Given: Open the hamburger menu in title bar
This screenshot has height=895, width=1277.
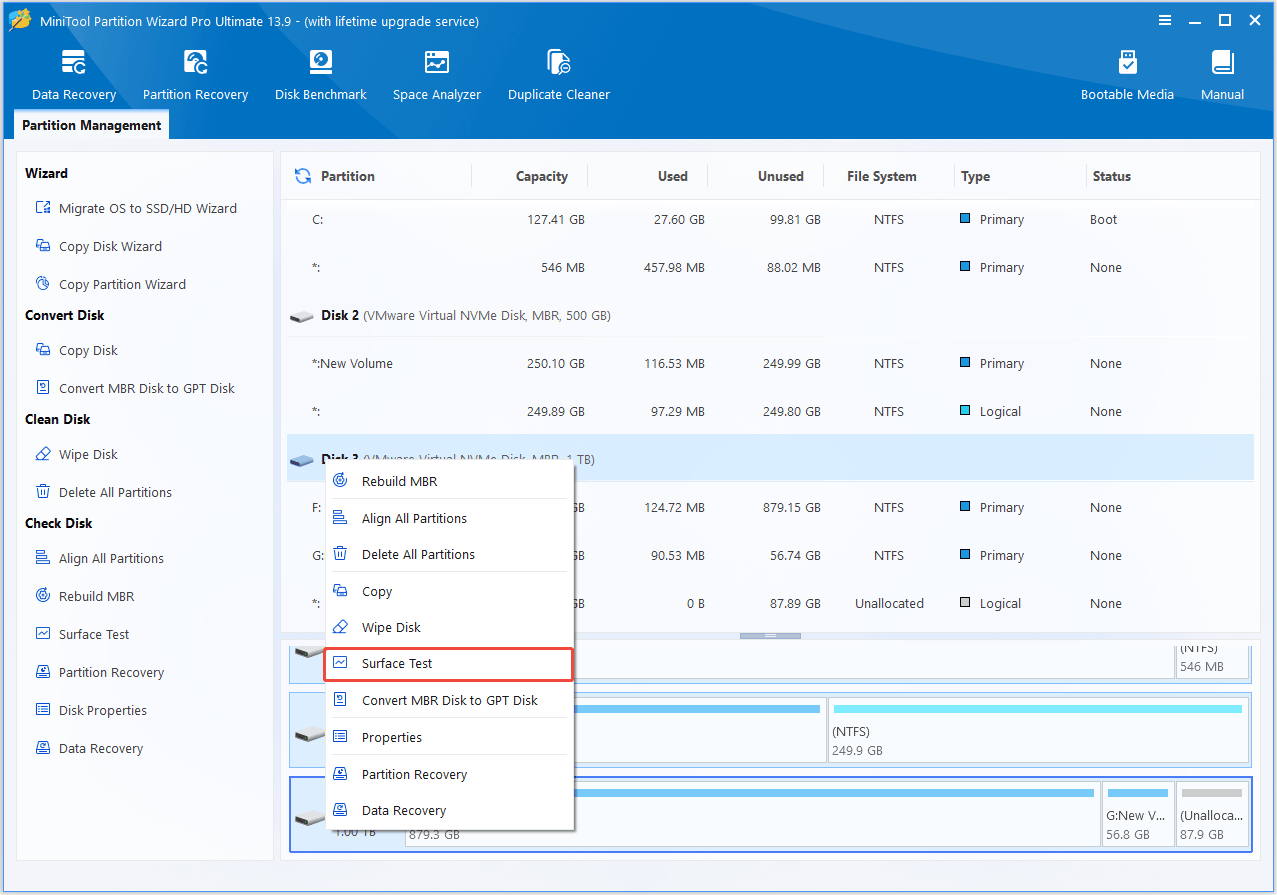Looking at the screenshot, I should pyautogui.click(x=1165, y=20).
